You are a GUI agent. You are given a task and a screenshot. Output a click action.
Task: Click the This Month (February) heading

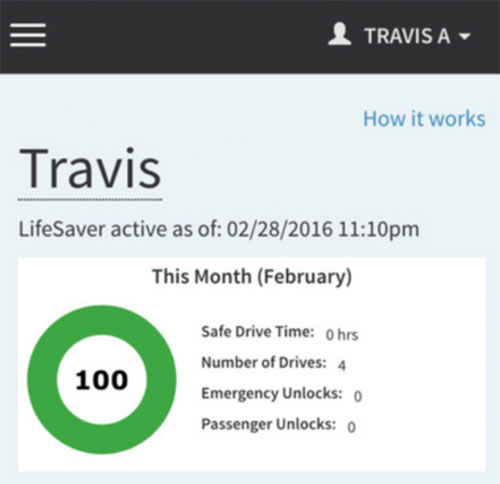(x=252, y=277)
